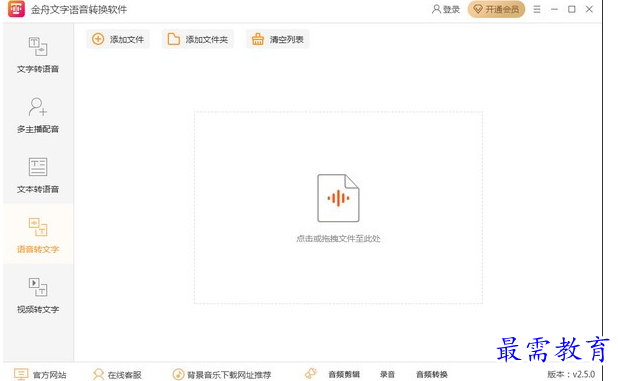Click the headset icon beside 在线客服
Screen dimensions: 618x381
pyautogui.click(x=98, y=374)
